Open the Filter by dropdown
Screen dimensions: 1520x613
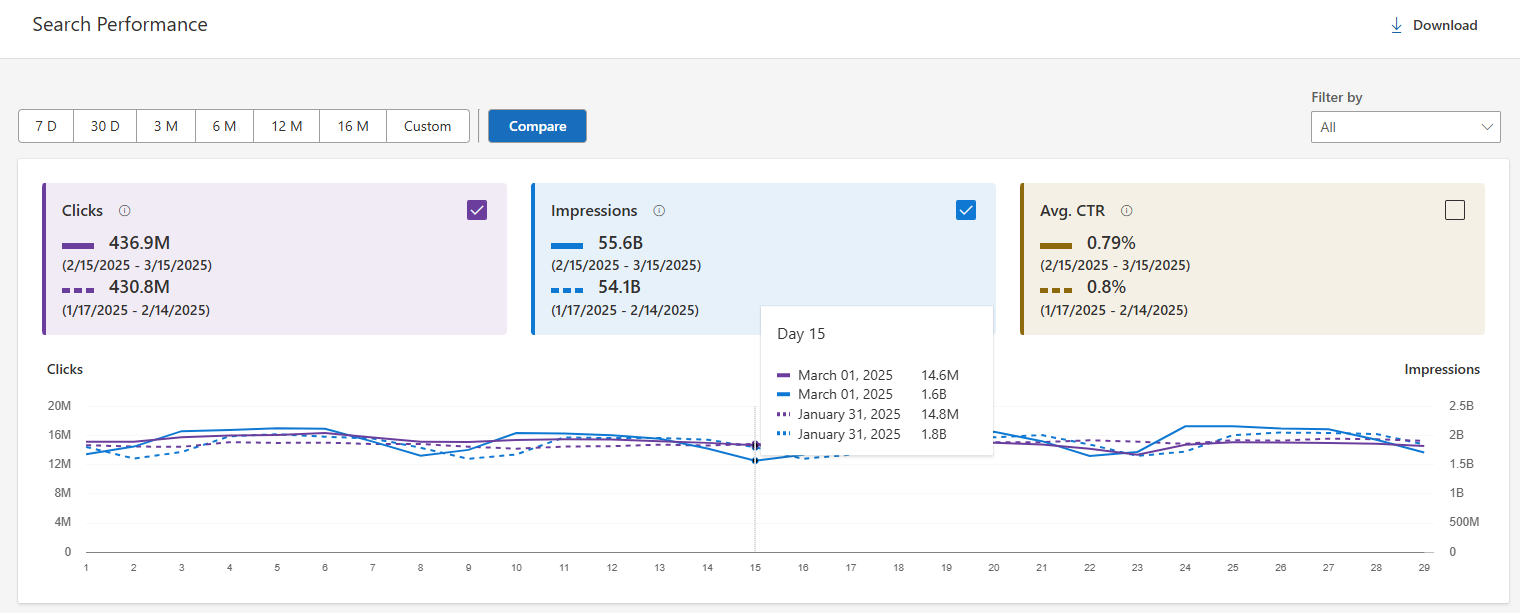coord(1404,127)
